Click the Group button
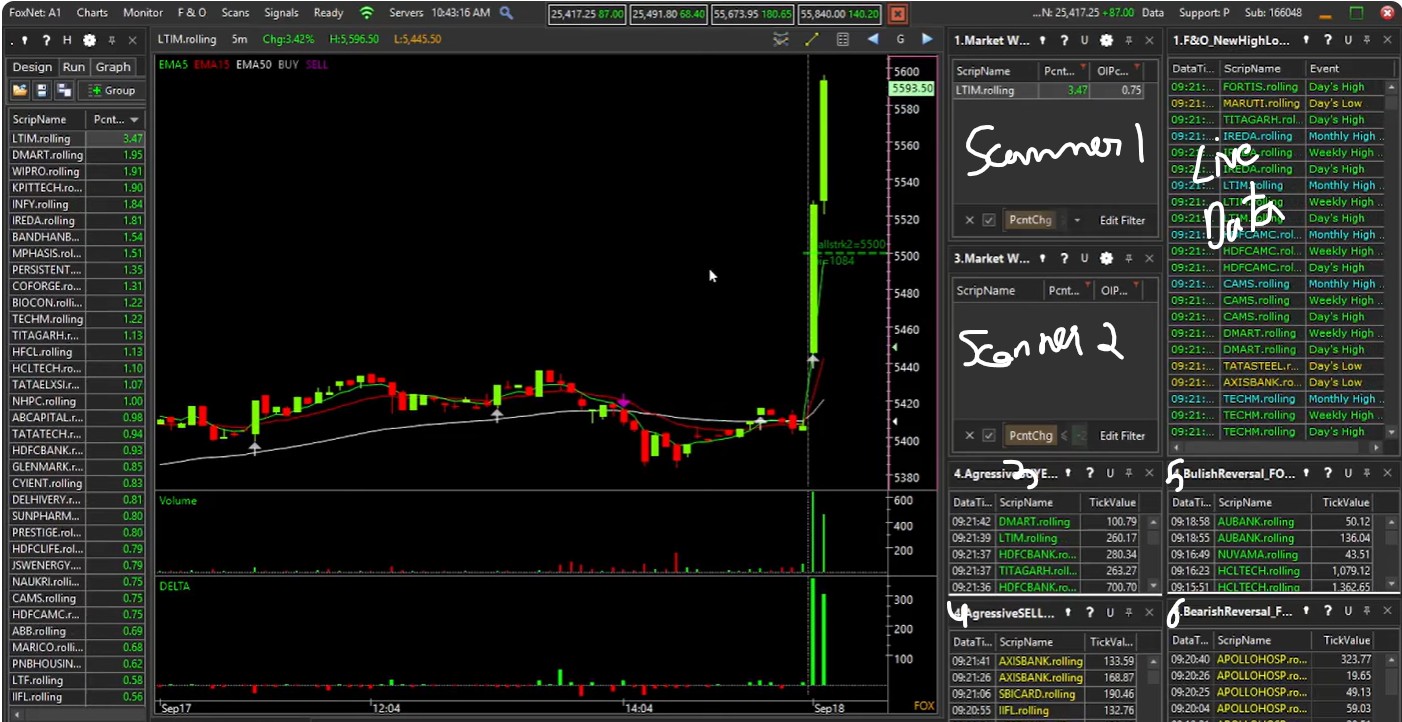The image size is (1402, 722). [x=111, y=90]
